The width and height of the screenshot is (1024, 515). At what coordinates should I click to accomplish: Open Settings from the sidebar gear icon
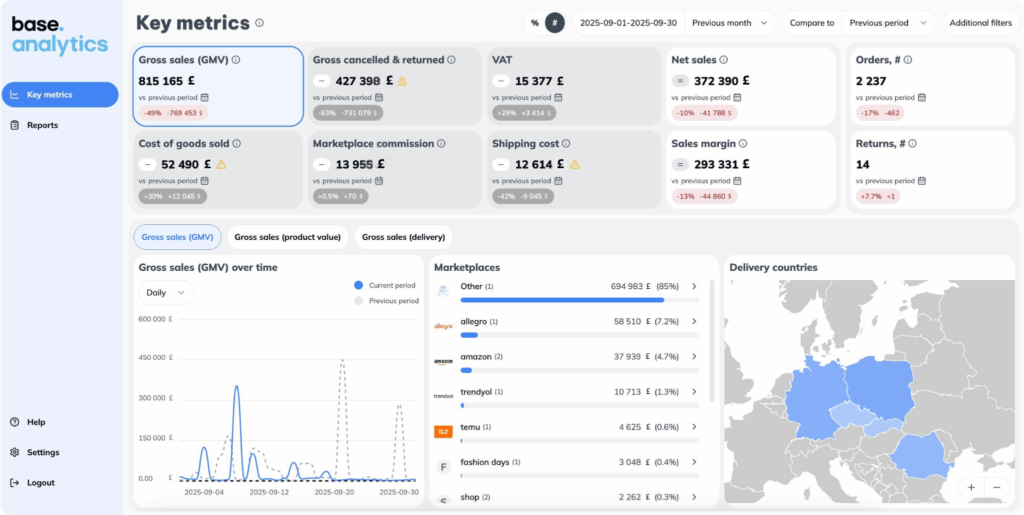[15, 452]
